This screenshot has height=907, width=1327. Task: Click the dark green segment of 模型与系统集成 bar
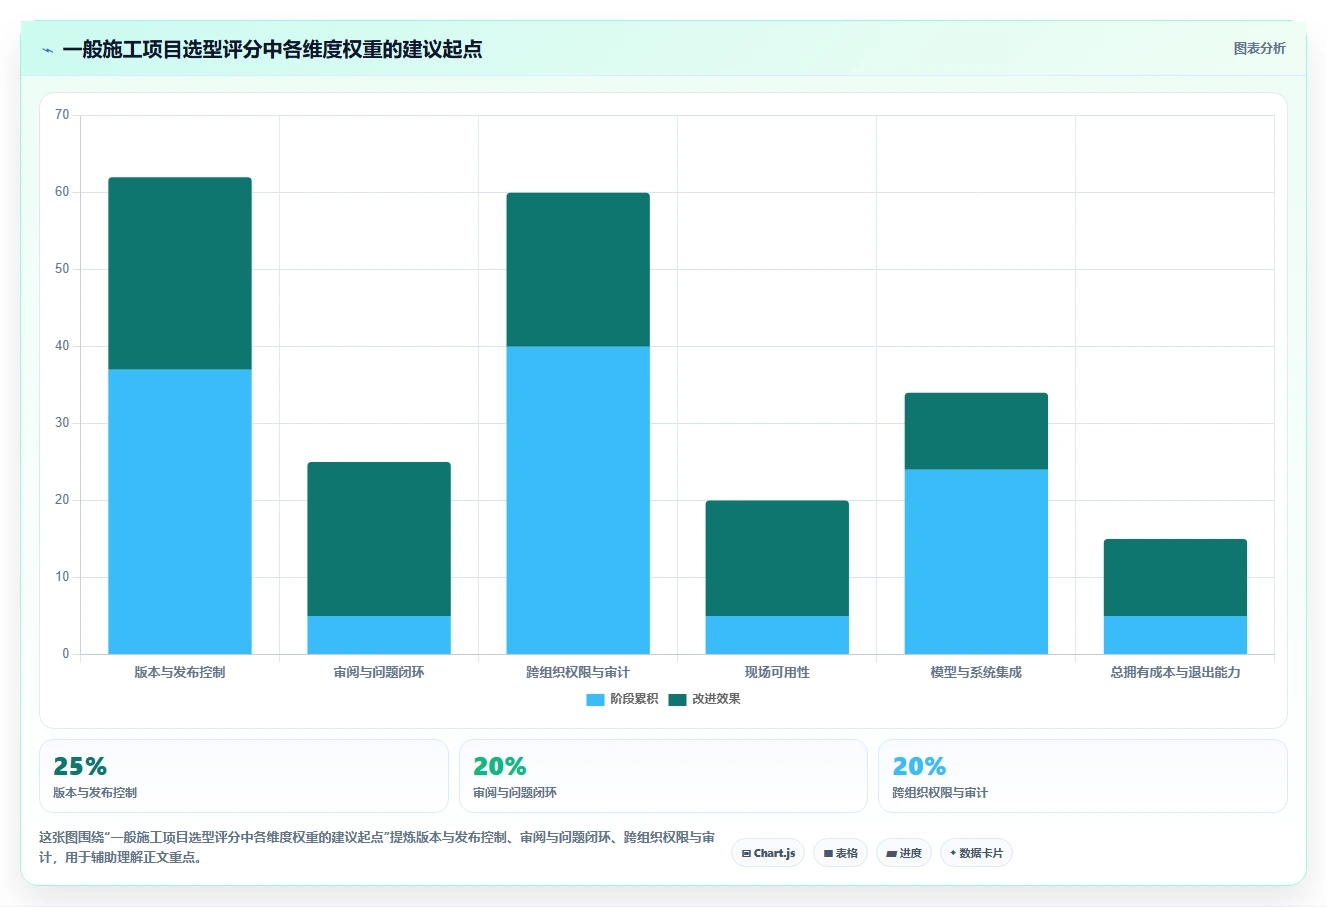[976, 431]
